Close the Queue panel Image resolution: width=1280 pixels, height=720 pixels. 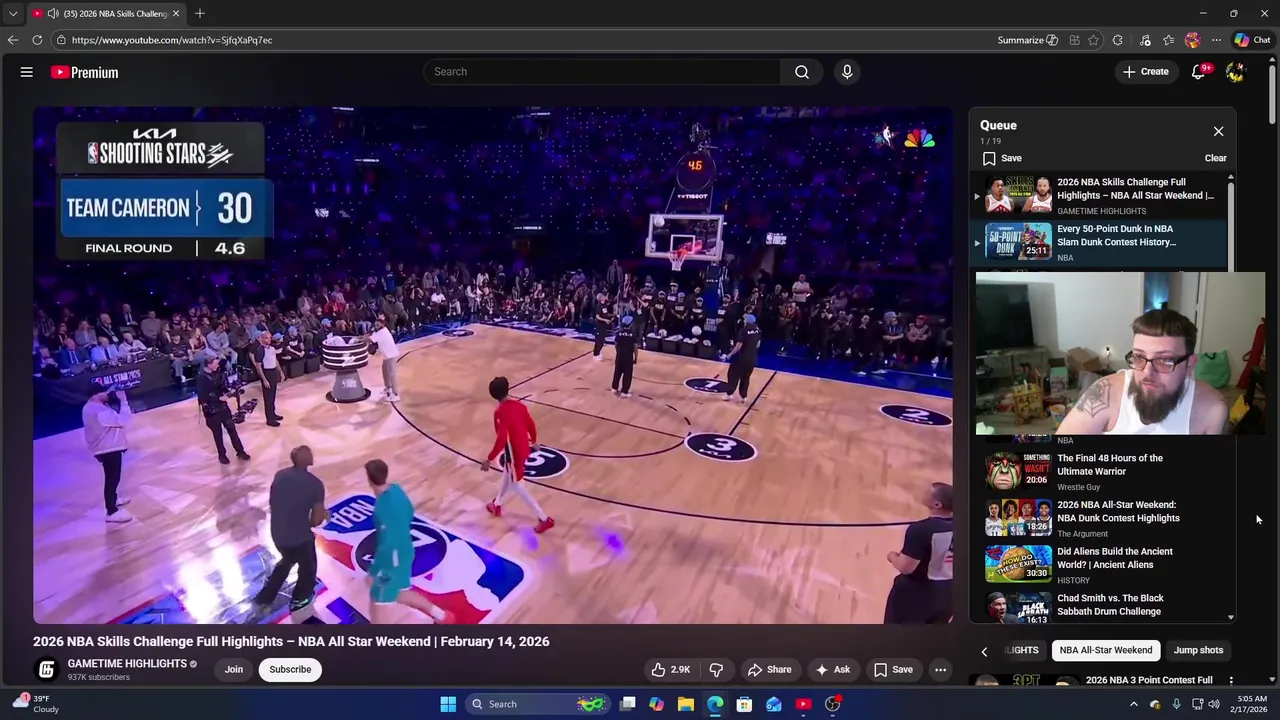pyautogui.click(x=1218, y=131)
